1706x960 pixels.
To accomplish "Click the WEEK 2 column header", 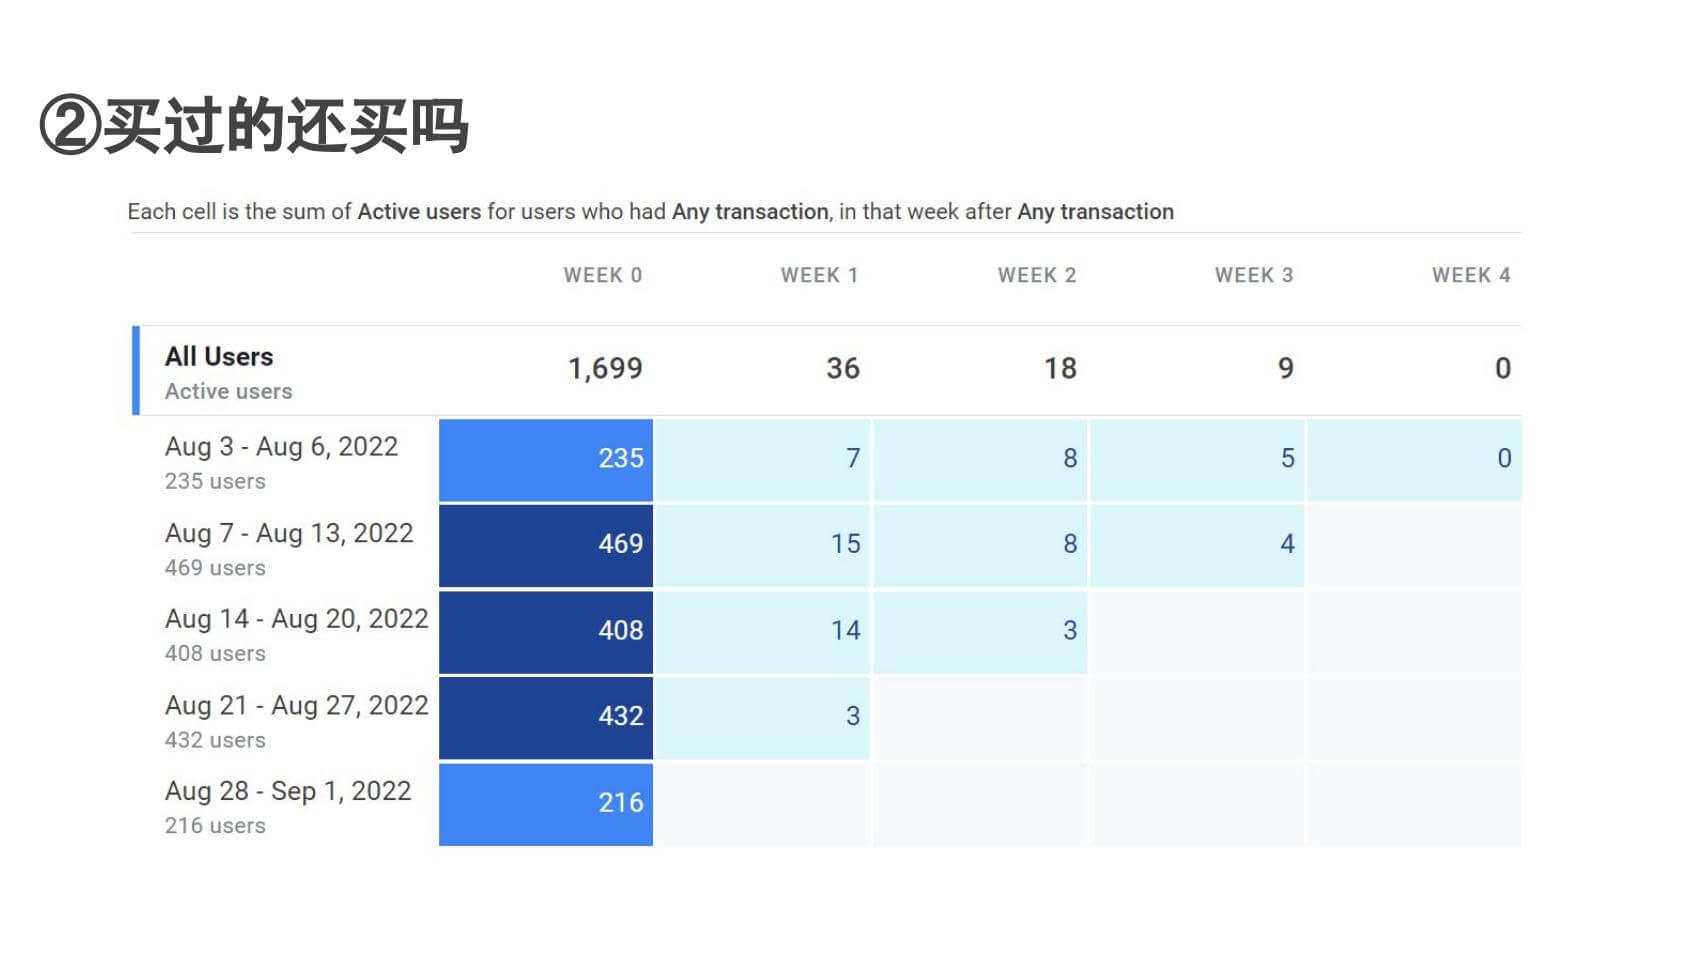I will (x=1037, y=276).
